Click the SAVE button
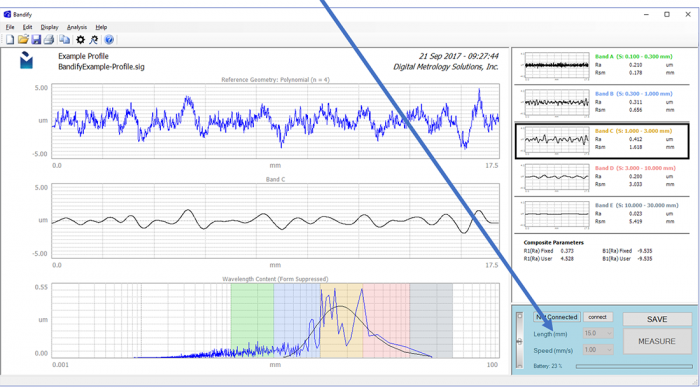700x388 pixels. (657, 319)
